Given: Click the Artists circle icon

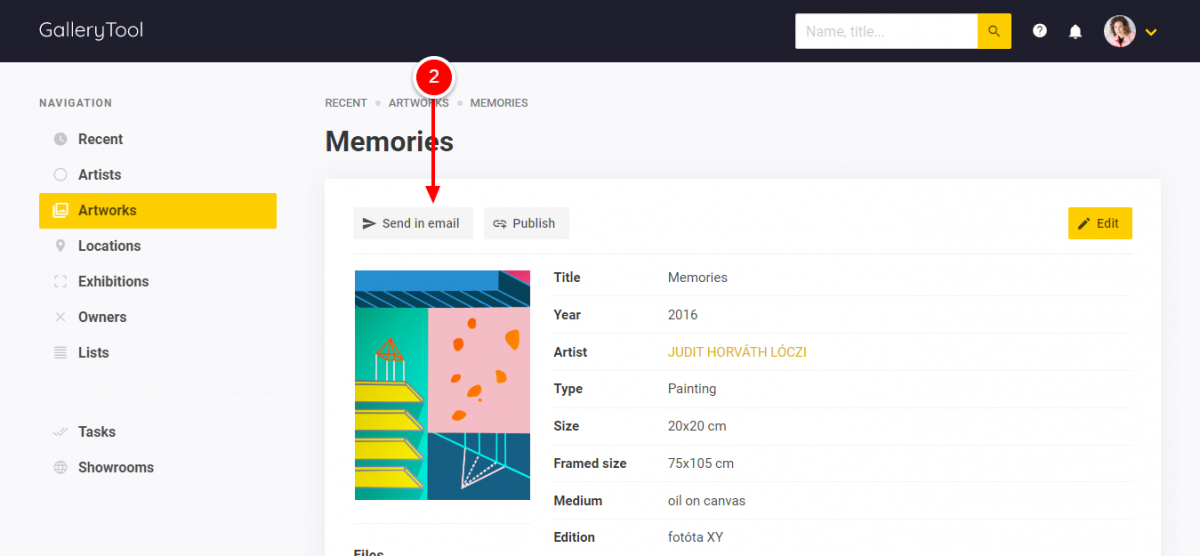Looking at the screenshot, I should click(60, 174).
